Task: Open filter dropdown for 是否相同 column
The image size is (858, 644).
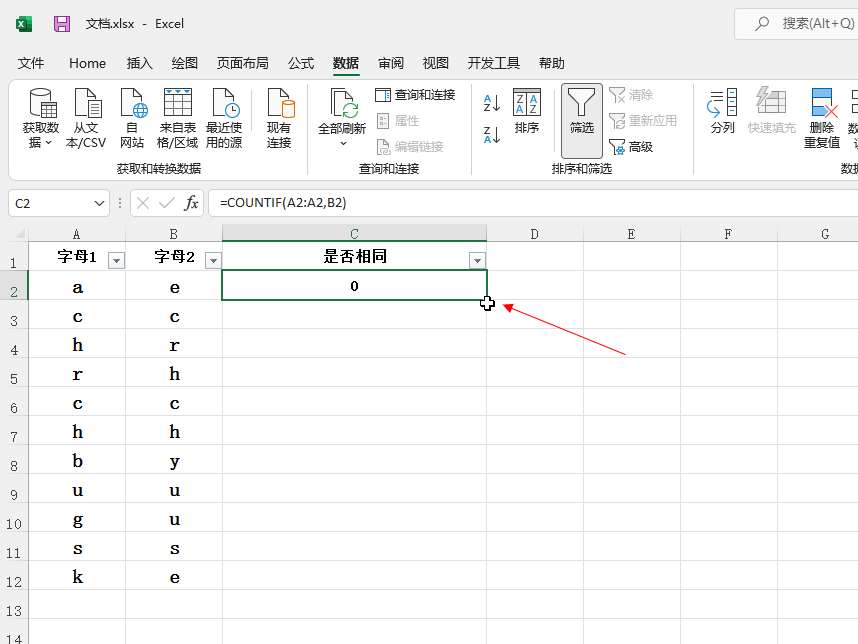Action: tap(477, 260)
